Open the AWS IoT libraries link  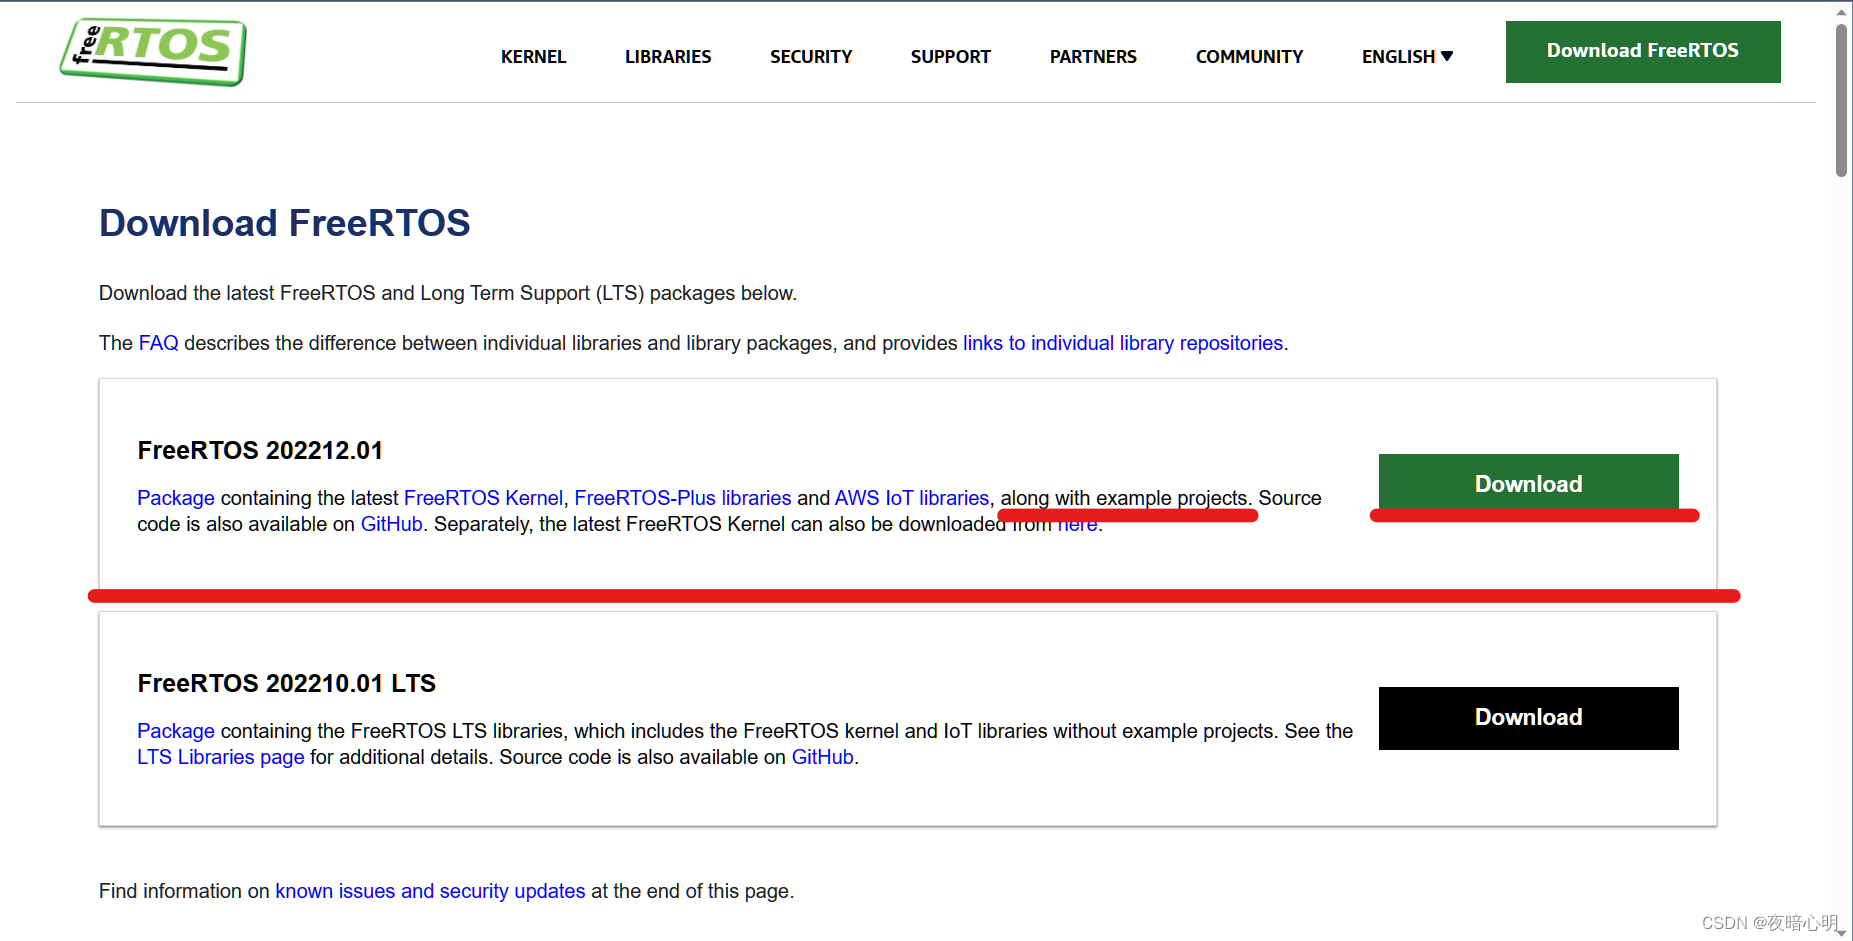pos(911,498)
